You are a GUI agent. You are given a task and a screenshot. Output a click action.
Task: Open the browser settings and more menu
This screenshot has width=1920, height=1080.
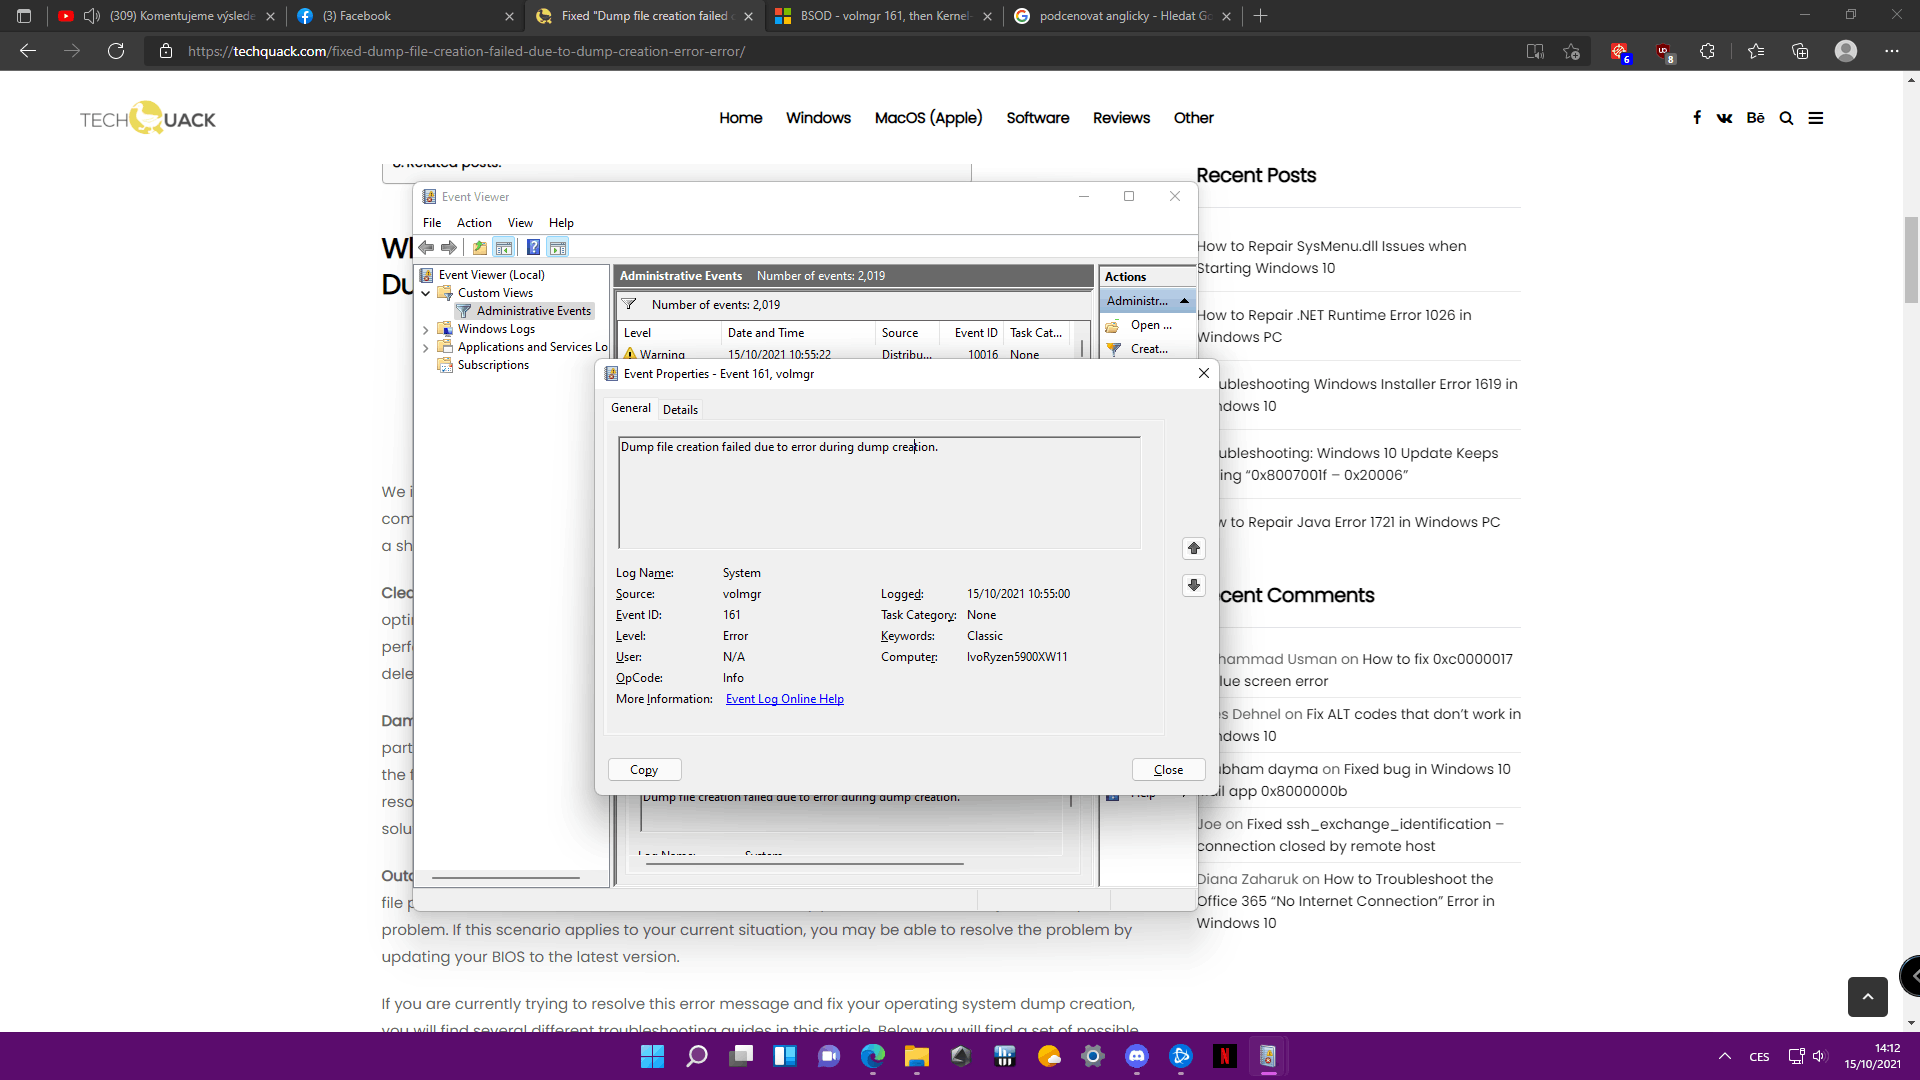coord(1892,51)
